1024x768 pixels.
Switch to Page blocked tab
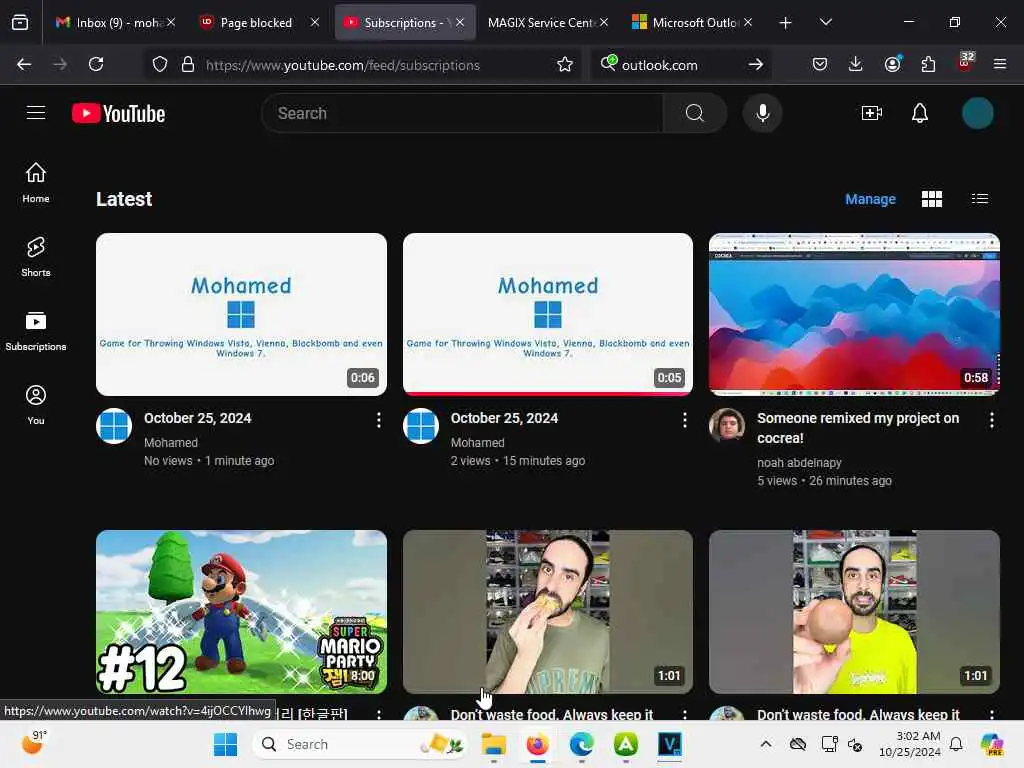click(x=248, y=23)
